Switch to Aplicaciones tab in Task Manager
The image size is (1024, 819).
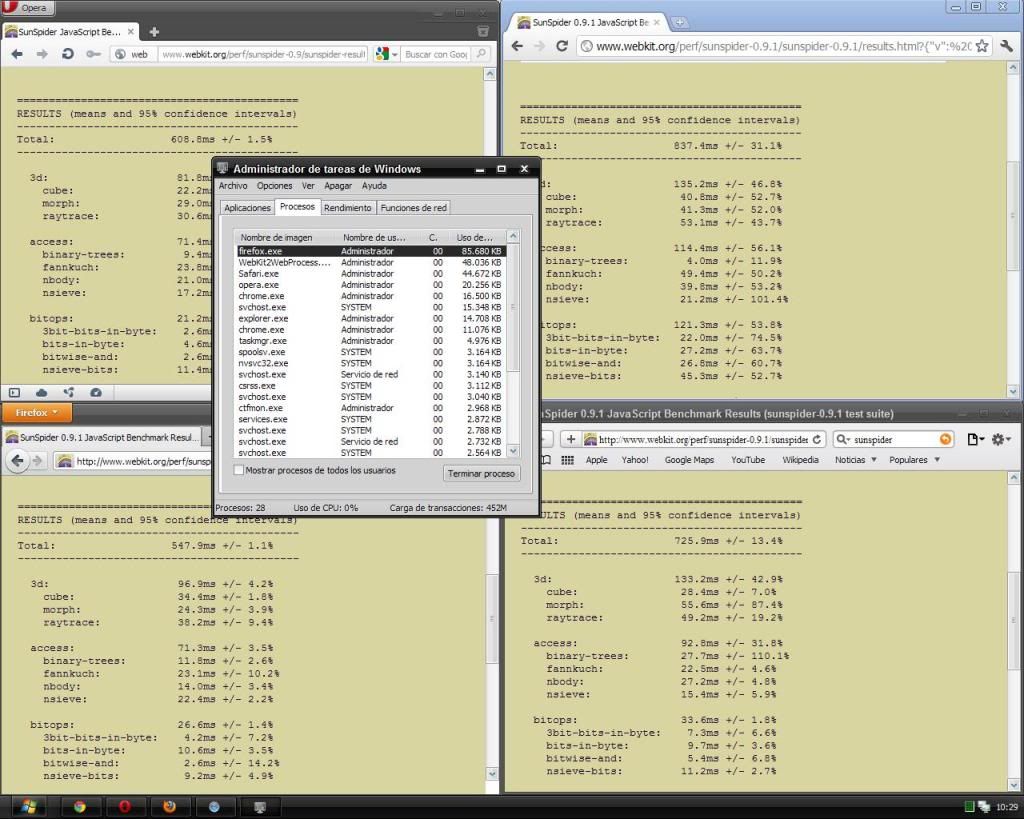pos(247,208)
